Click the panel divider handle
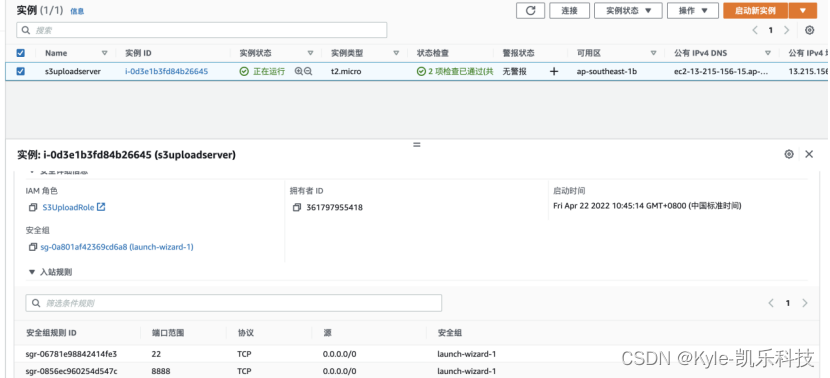This screenshot has height=378, width=830. [417, 144]
